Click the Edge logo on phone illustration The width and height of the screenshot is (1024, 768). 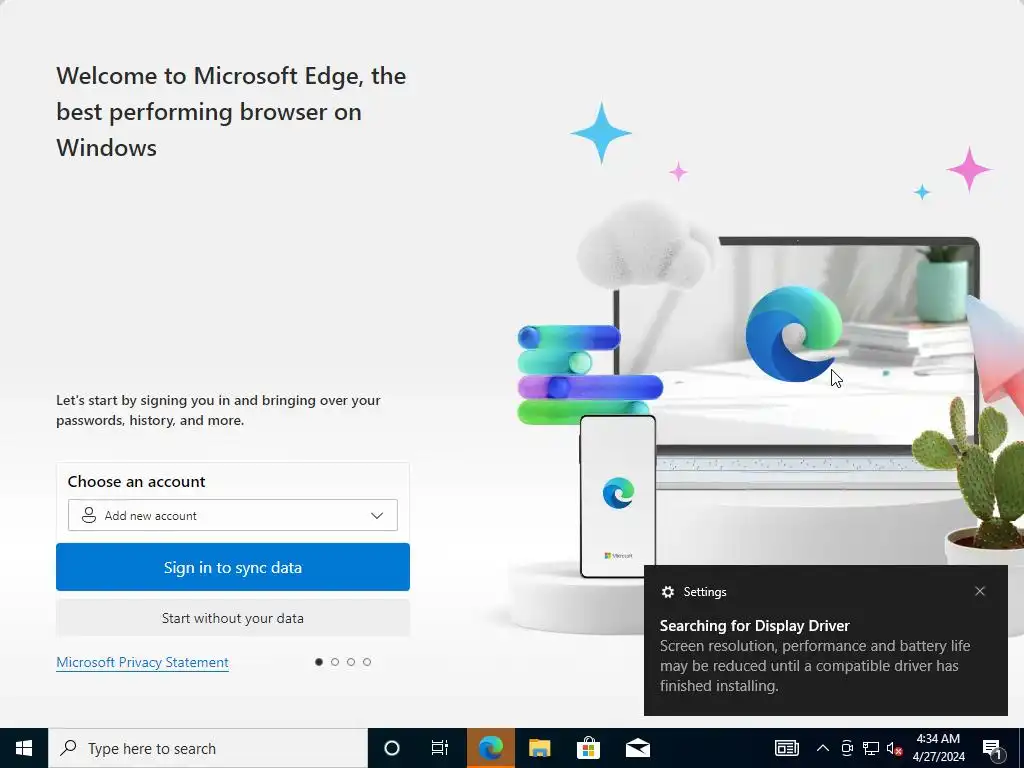point(618,492)
